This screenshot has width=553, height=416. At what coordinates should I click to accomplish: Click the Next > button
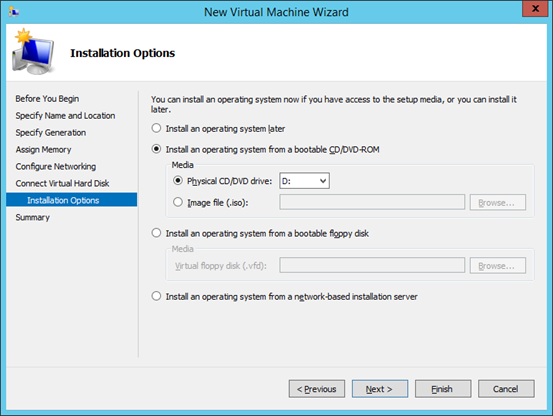coord(380,389)
